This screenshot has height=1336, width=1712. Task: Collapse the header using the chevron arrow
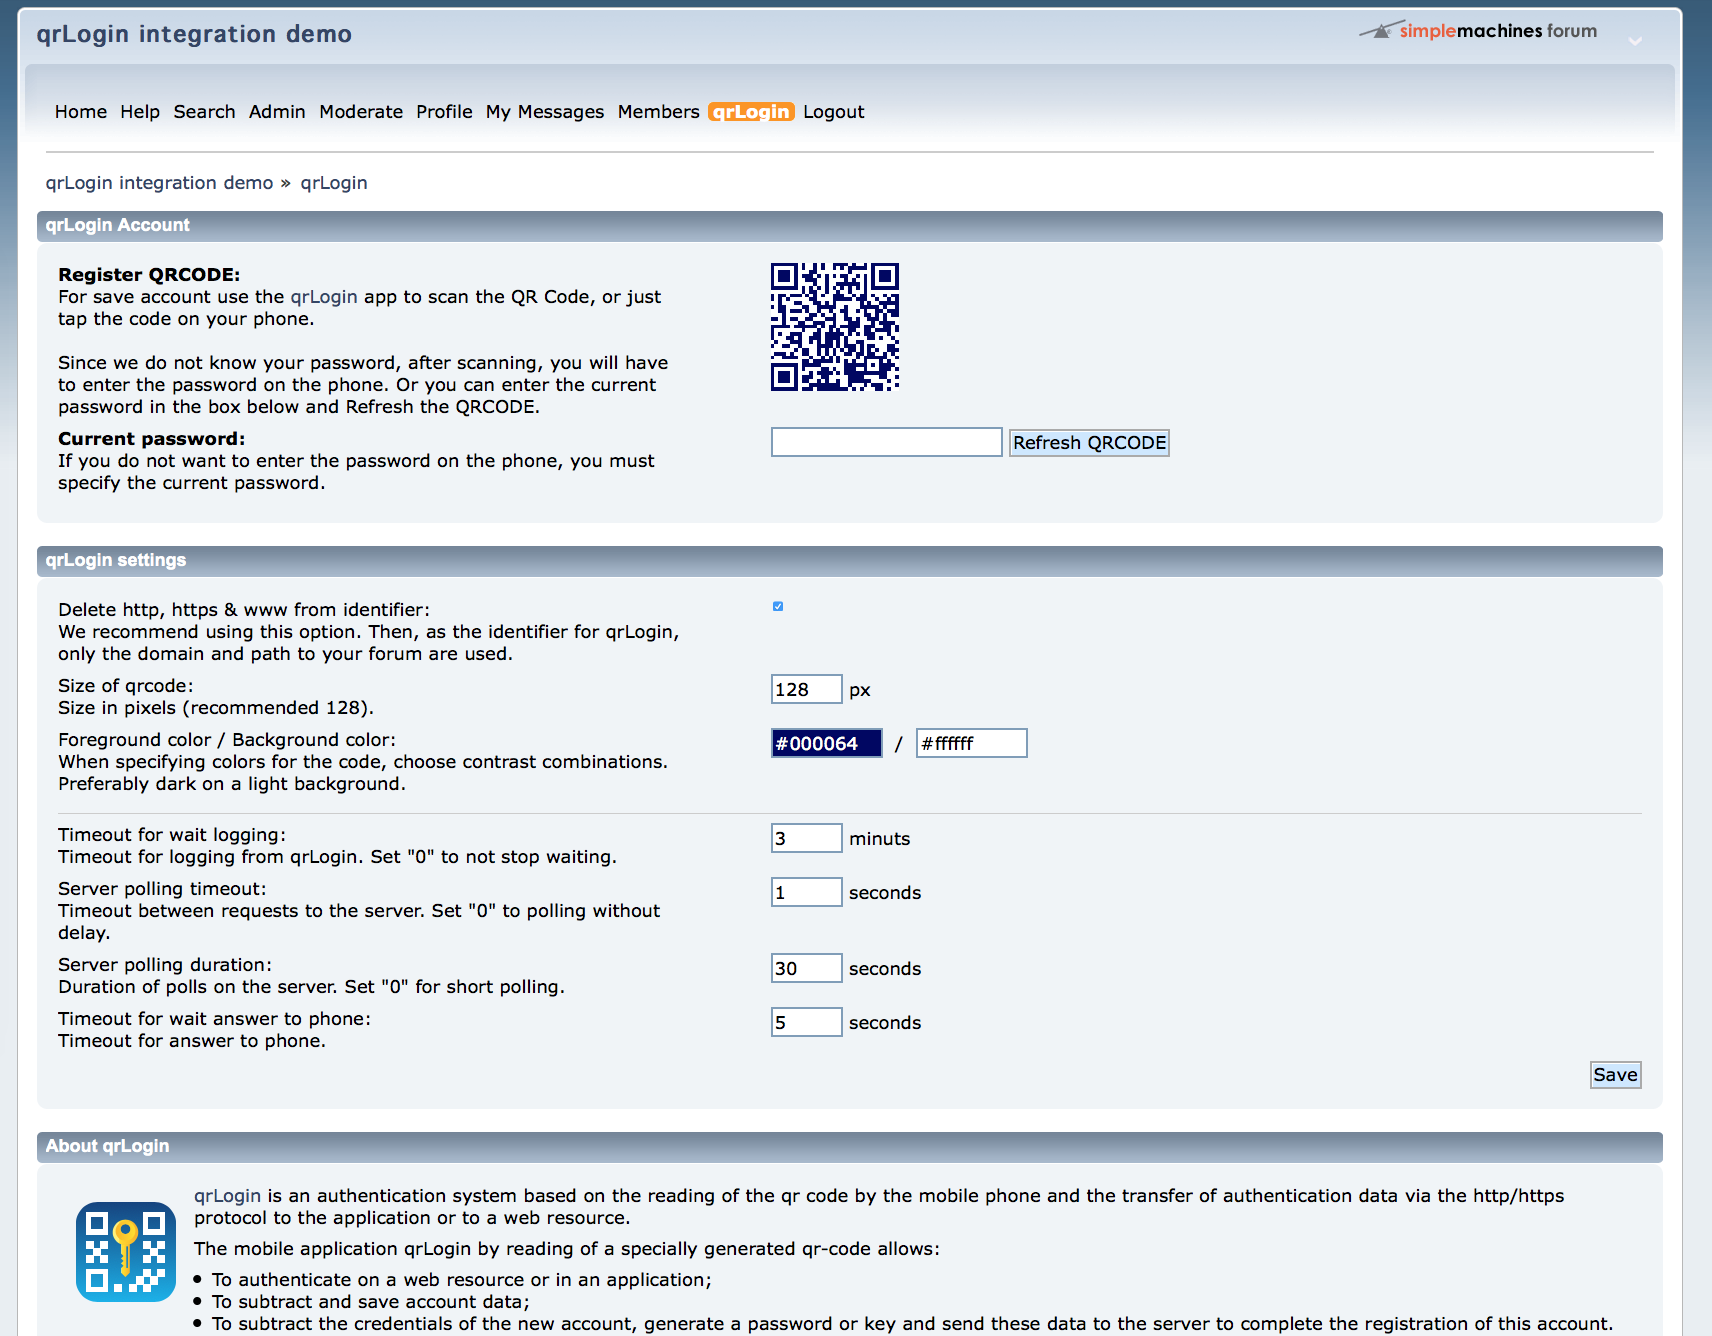(1635, 41)
